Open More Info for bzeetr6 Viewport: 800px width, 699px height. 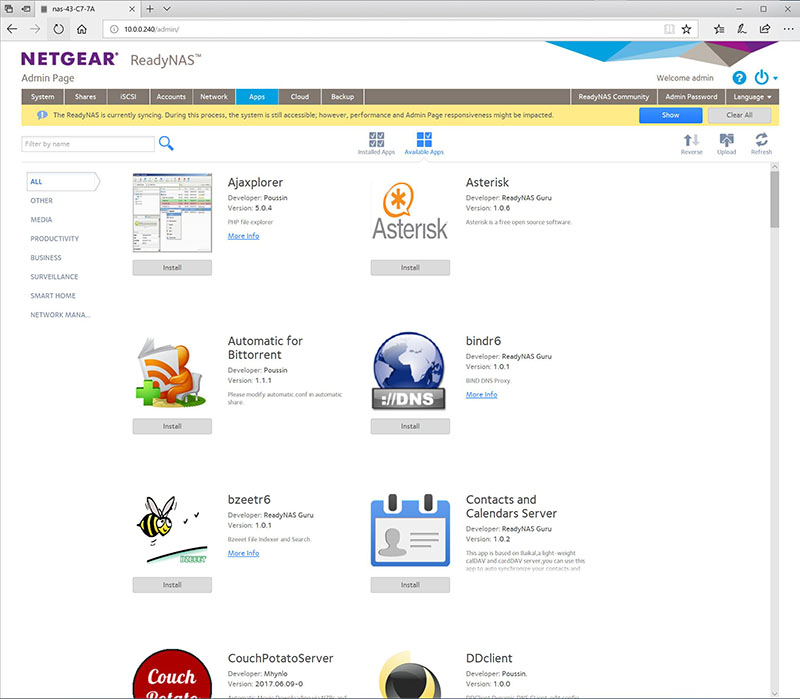point(243,553)
